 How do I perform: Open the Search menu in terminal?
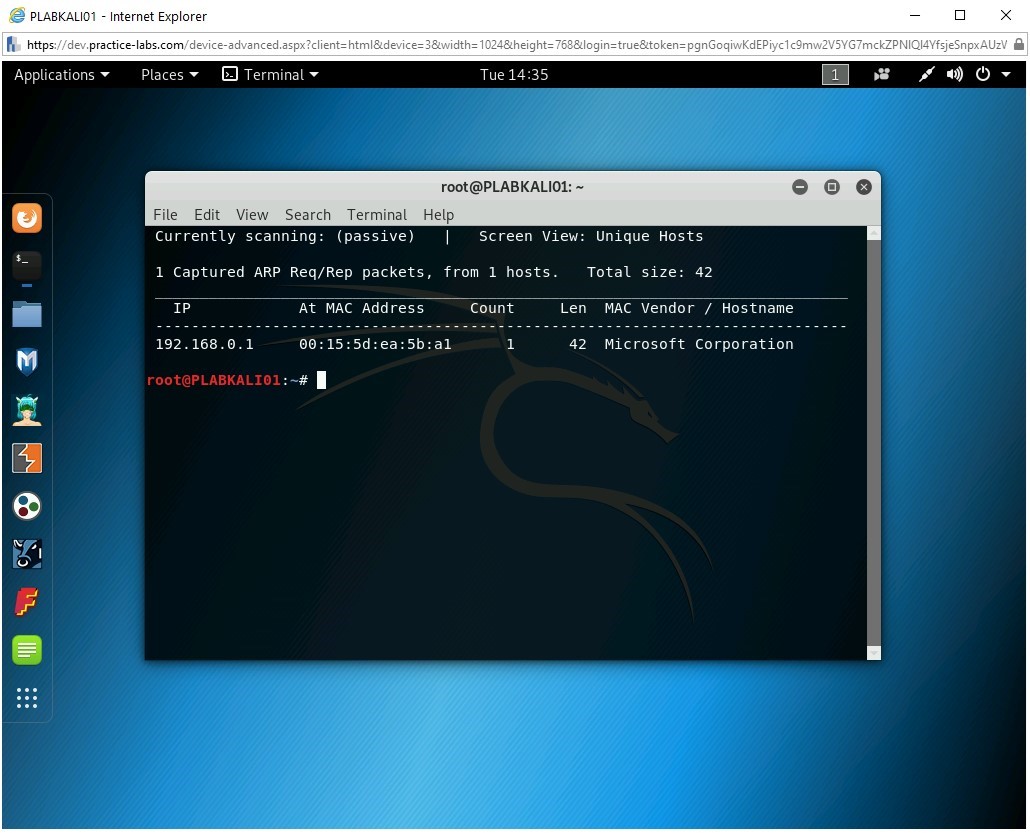pyautogui.click(x=307, y=215)
